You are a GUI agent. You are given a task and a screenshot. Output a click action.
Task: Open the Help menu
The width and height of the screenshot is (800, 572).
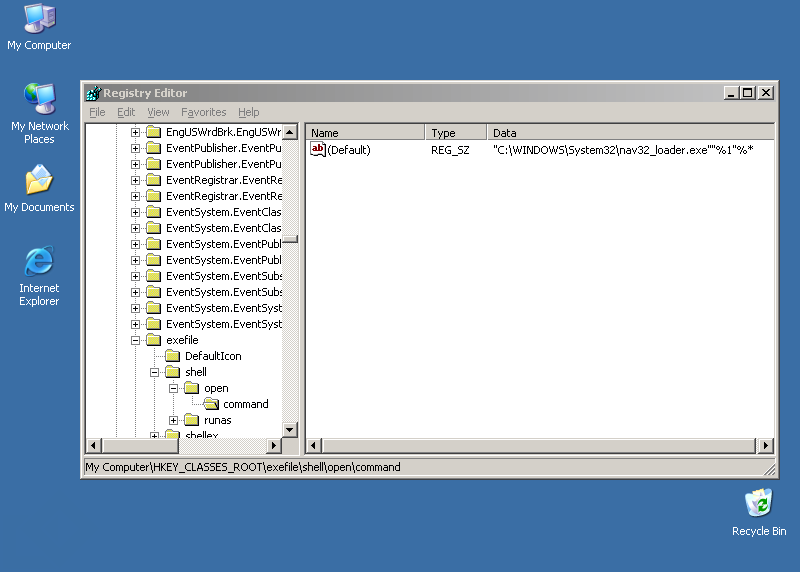248,112
